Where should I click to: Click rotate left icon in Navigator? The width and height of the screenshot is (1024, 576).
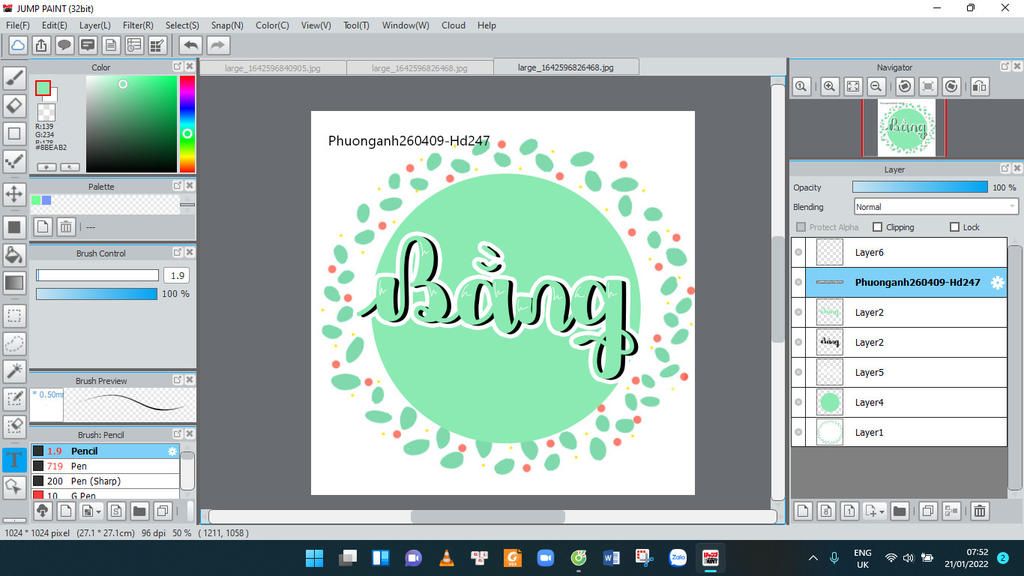pyautogui.click(x=904, y=86)
